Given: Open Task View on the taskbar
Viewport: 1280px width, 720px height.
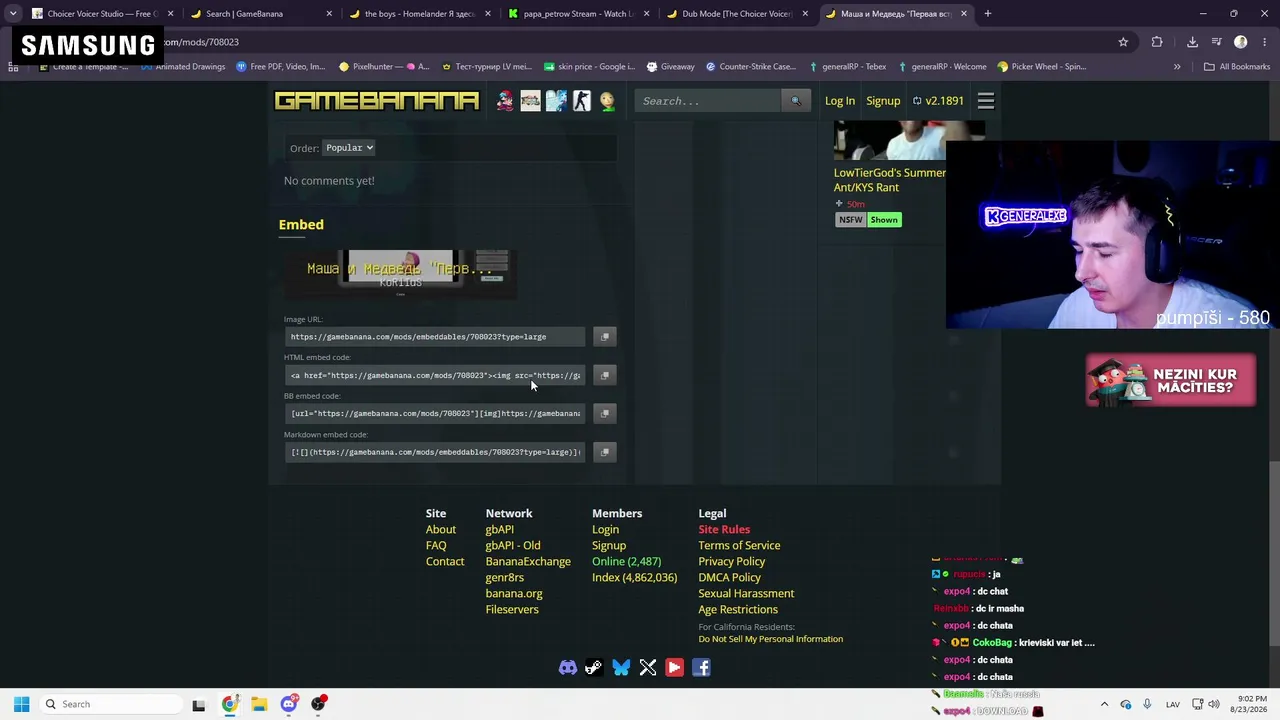Looking at the screenshot, I should point(198,704).
